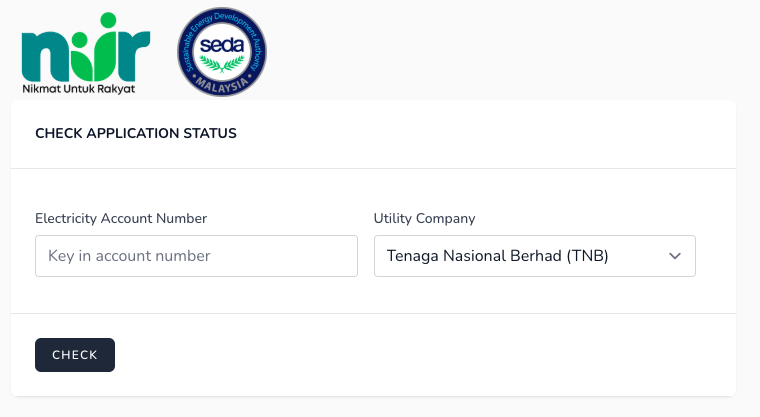Screen dimensions: 760x417
Task: Click the "Key in account number" placeholder
Action: click(x=129, y=256)
